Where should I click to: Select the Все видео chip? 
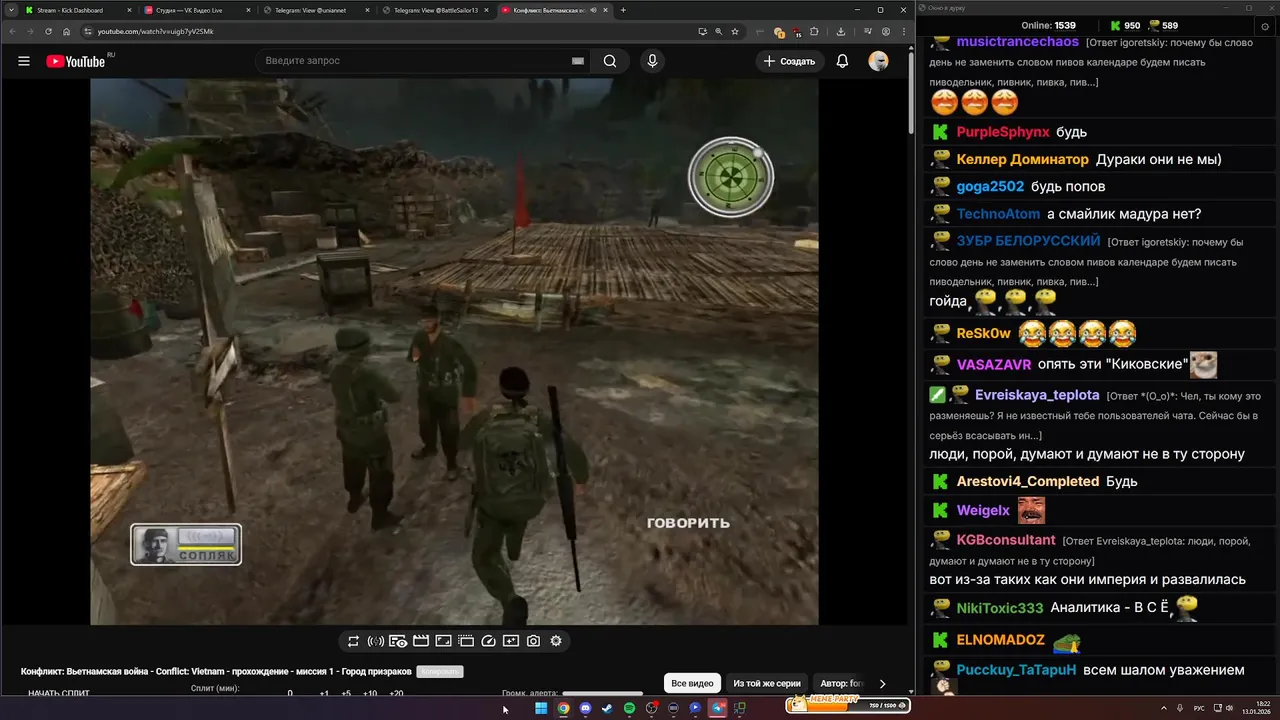click(x=692, y=683)
